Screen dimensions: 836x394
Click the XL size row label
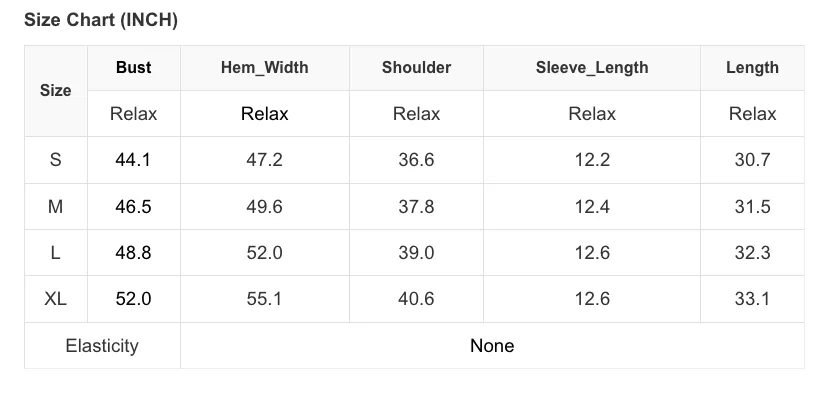[x=55, y=299]
